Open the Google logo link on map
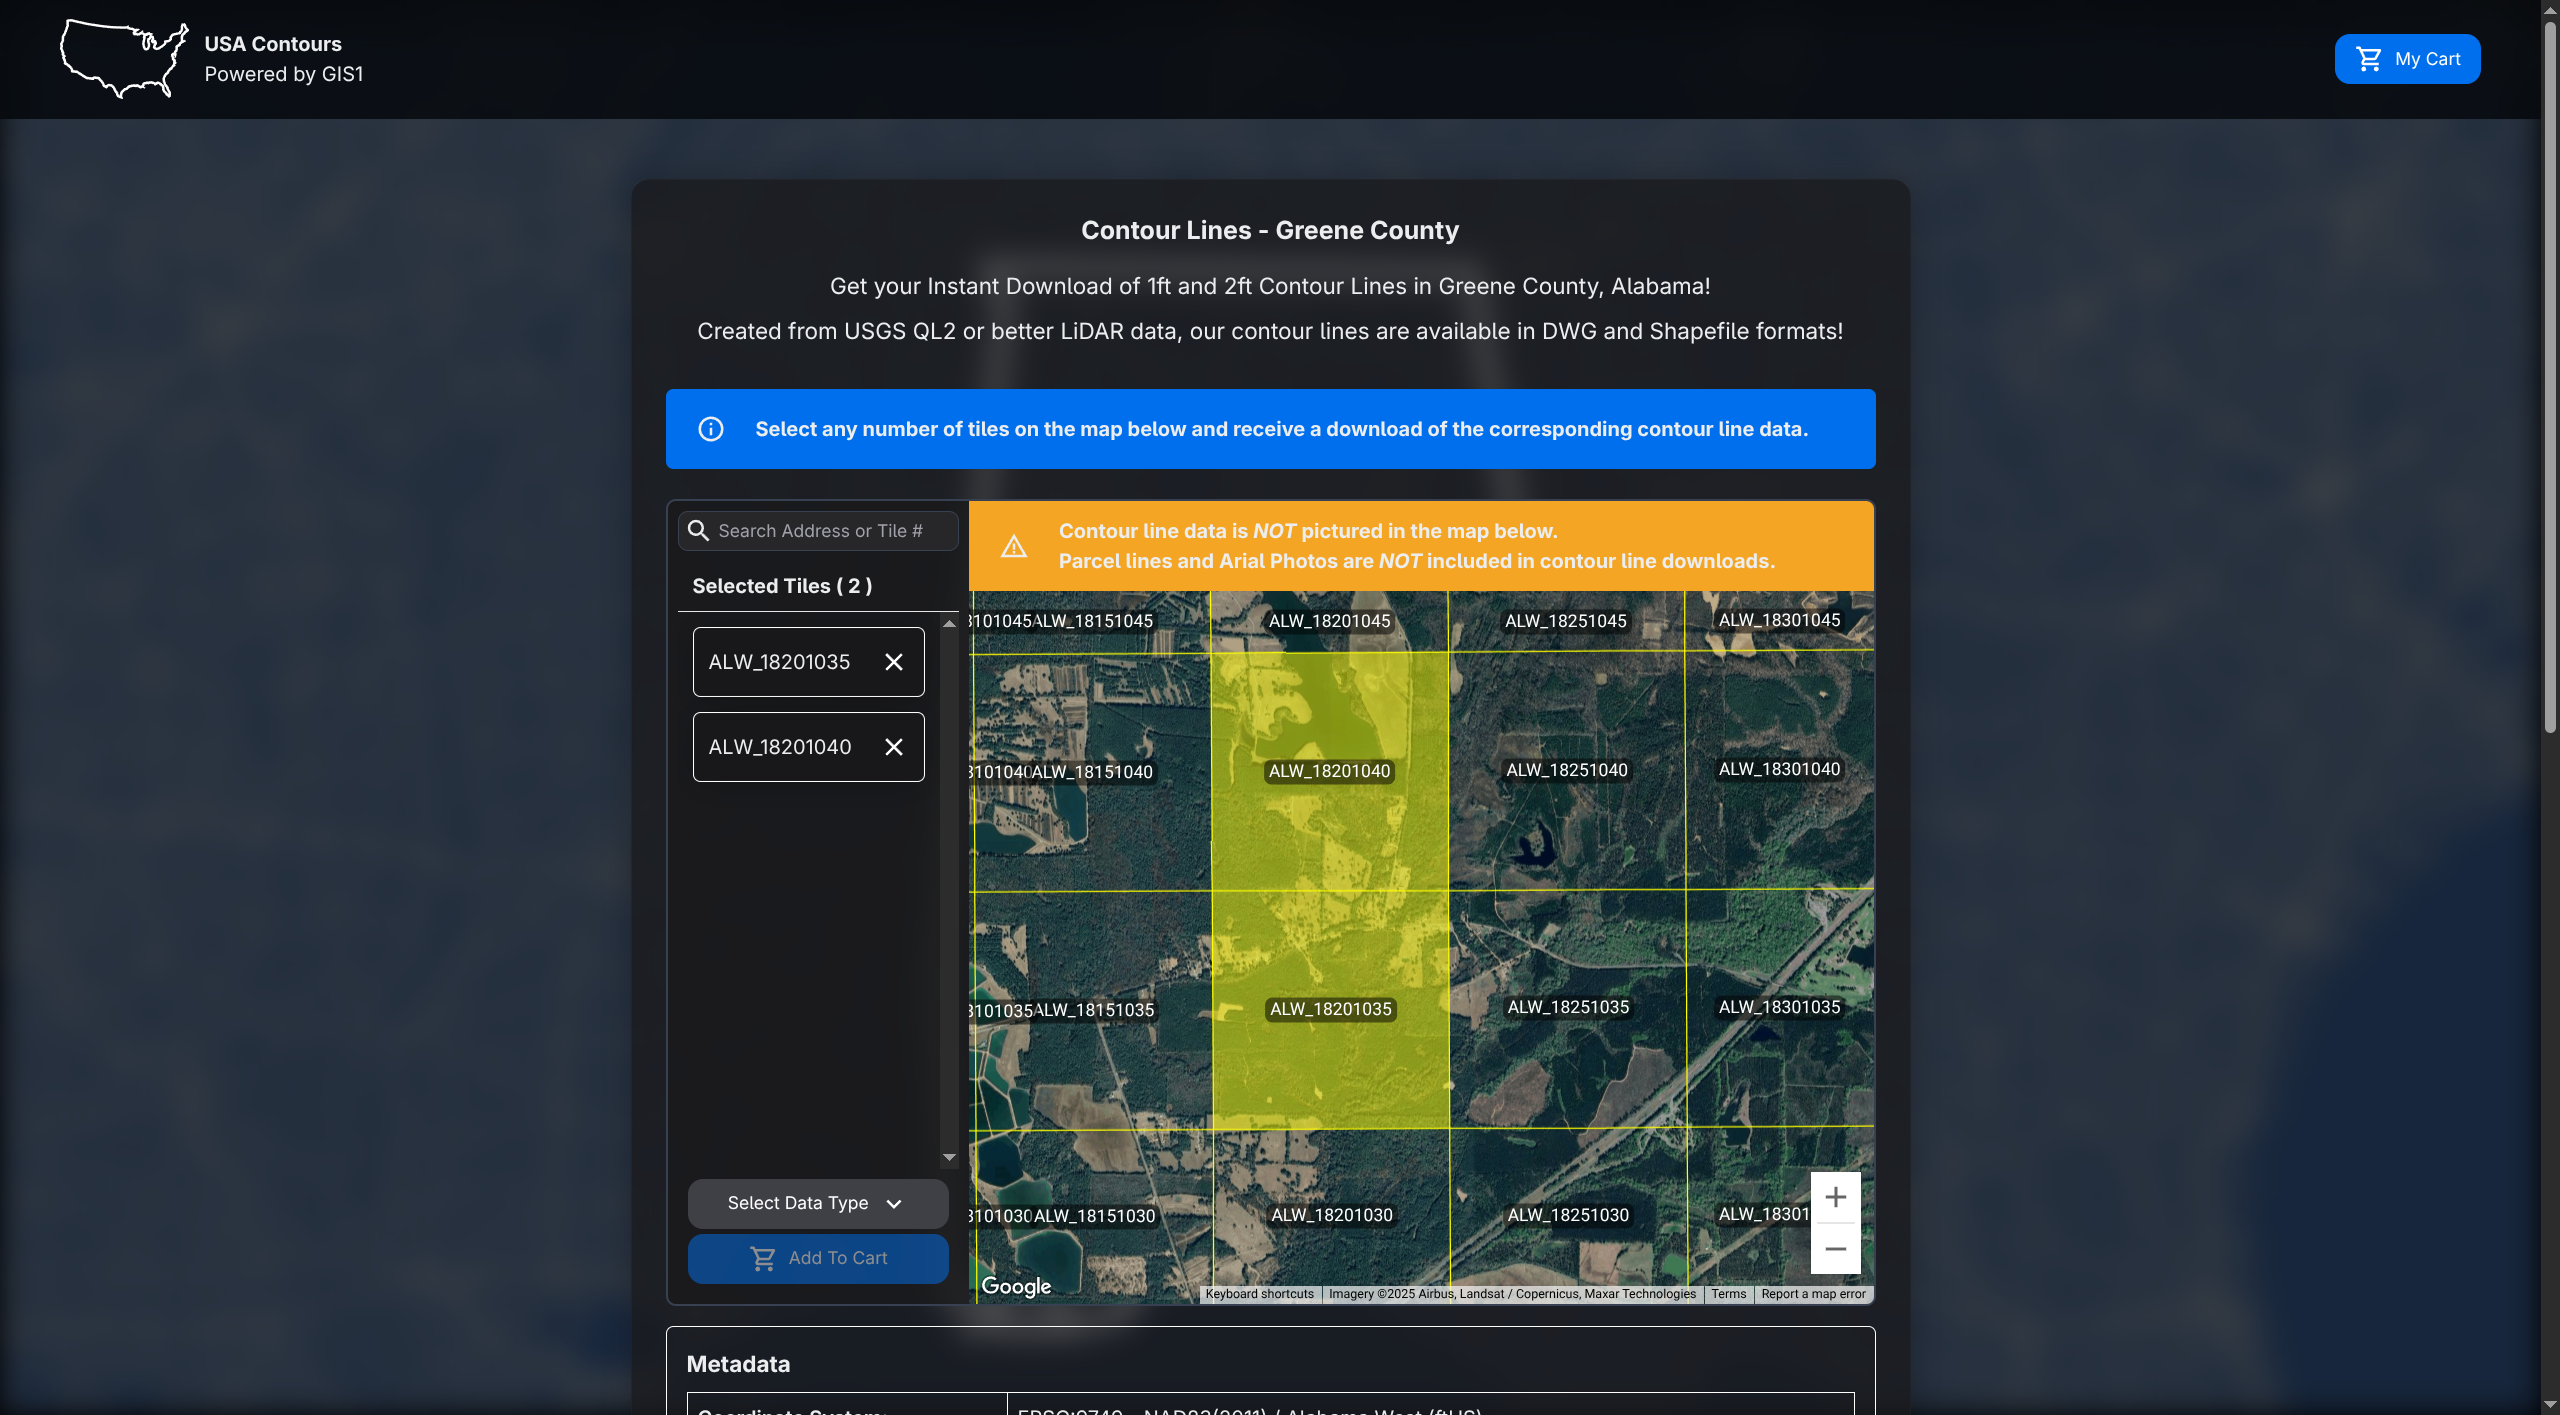Viewport: 2560px width, 1415px height. click(x=1015, y=1286)
